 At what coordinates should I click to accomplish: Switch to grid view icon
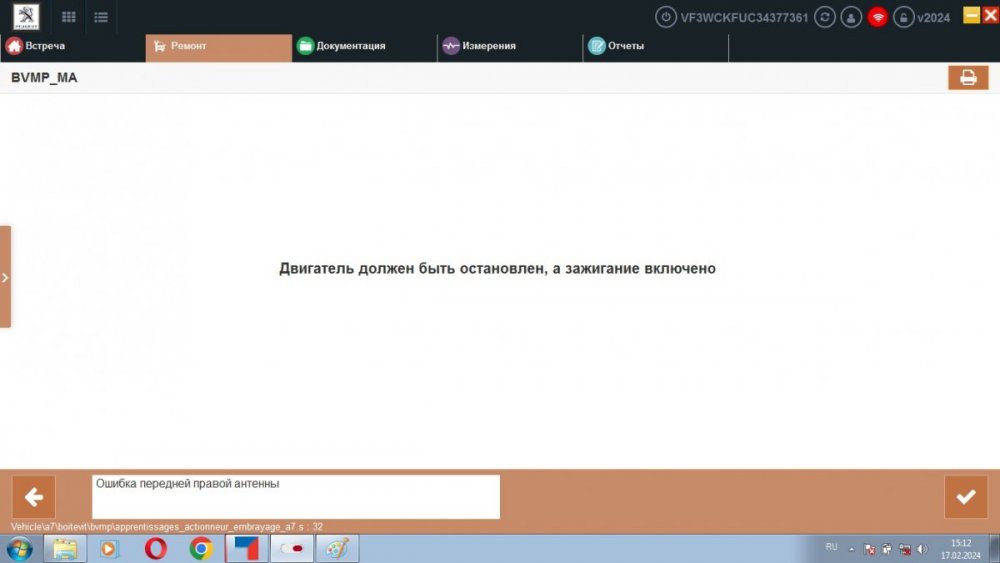pos(69,17)
